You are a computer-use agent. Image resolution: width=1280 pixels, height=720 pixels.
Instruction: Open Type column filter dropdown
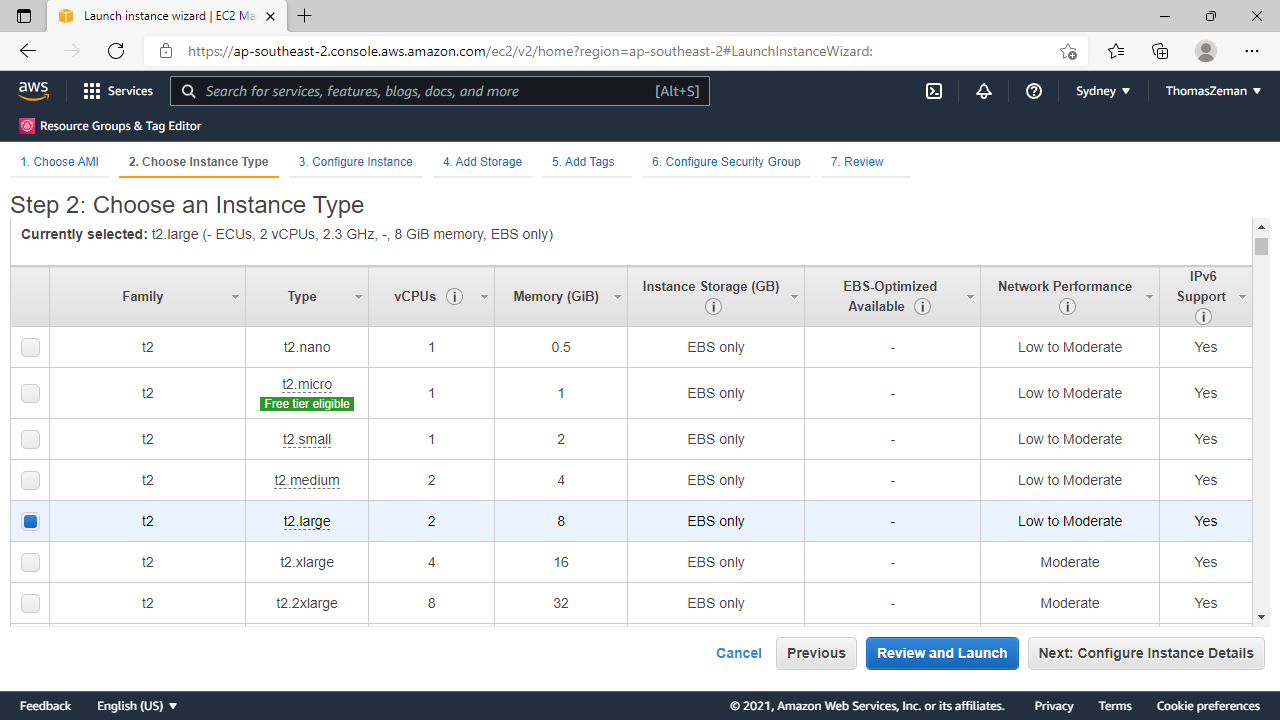pos(358,297)
